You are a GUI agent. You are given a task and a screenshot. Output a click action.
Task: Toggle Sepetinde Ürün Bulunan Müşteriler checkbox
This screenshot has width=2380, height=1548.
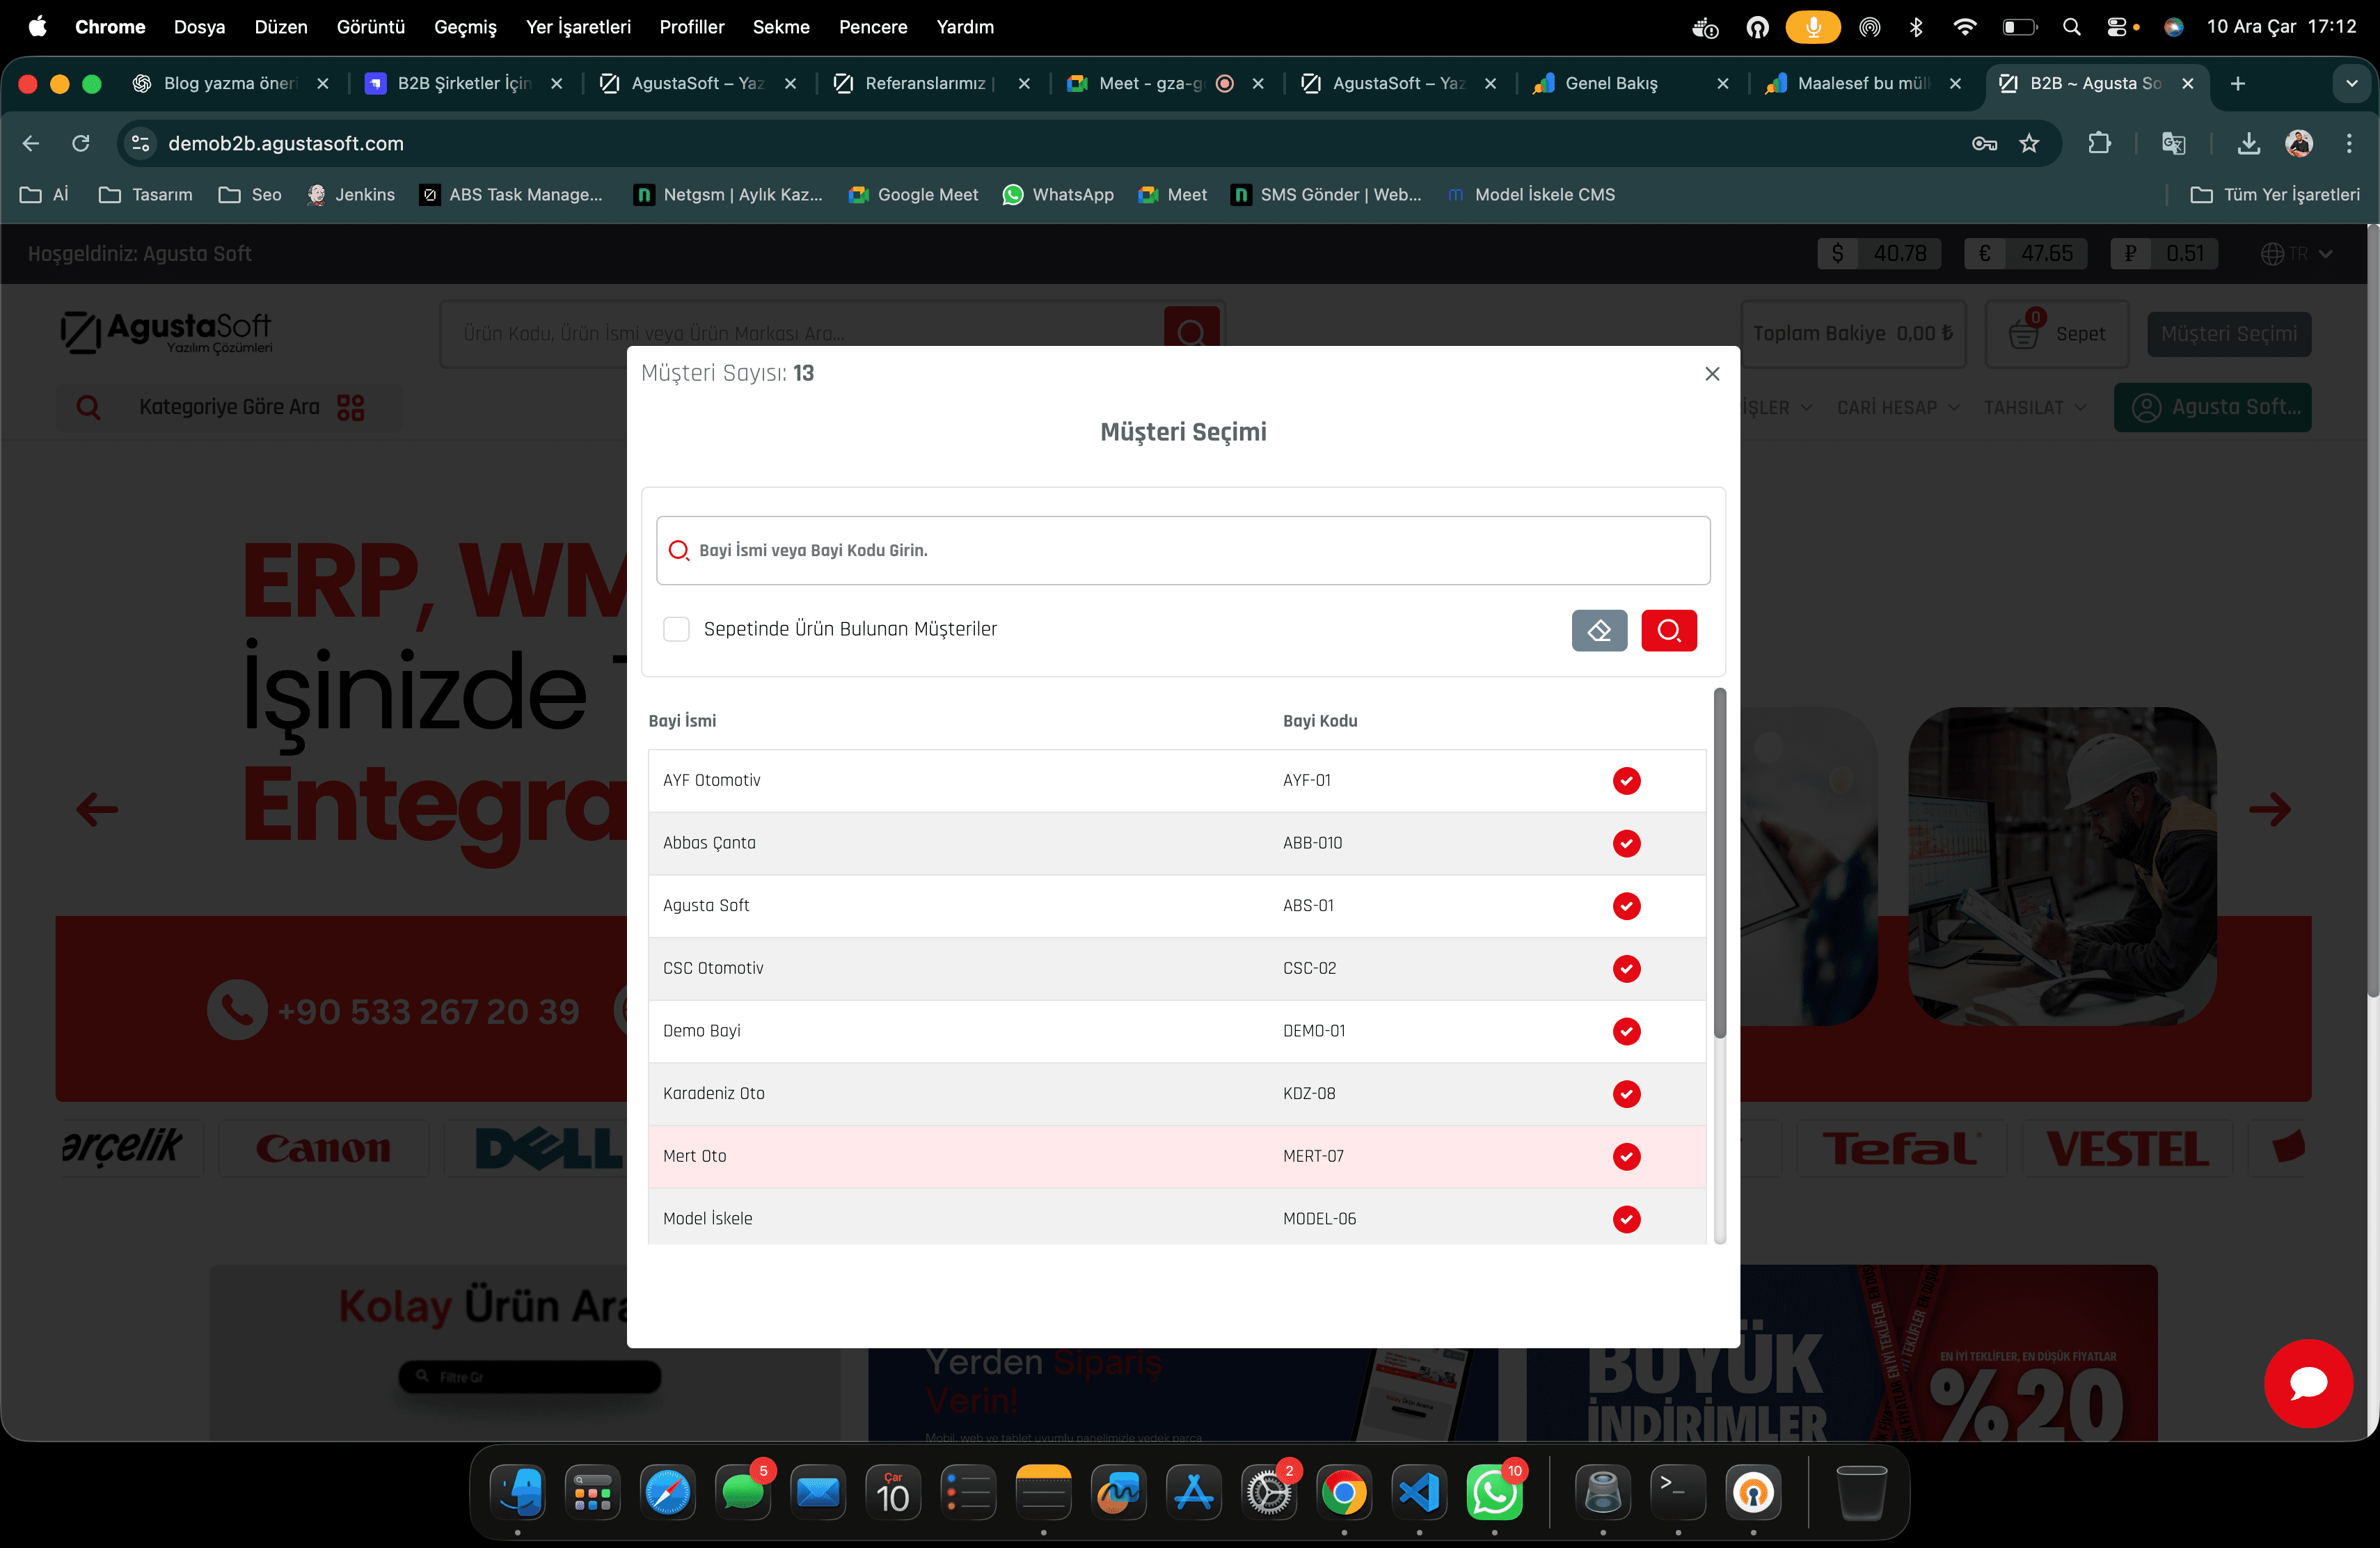click(x=676, y=629)
